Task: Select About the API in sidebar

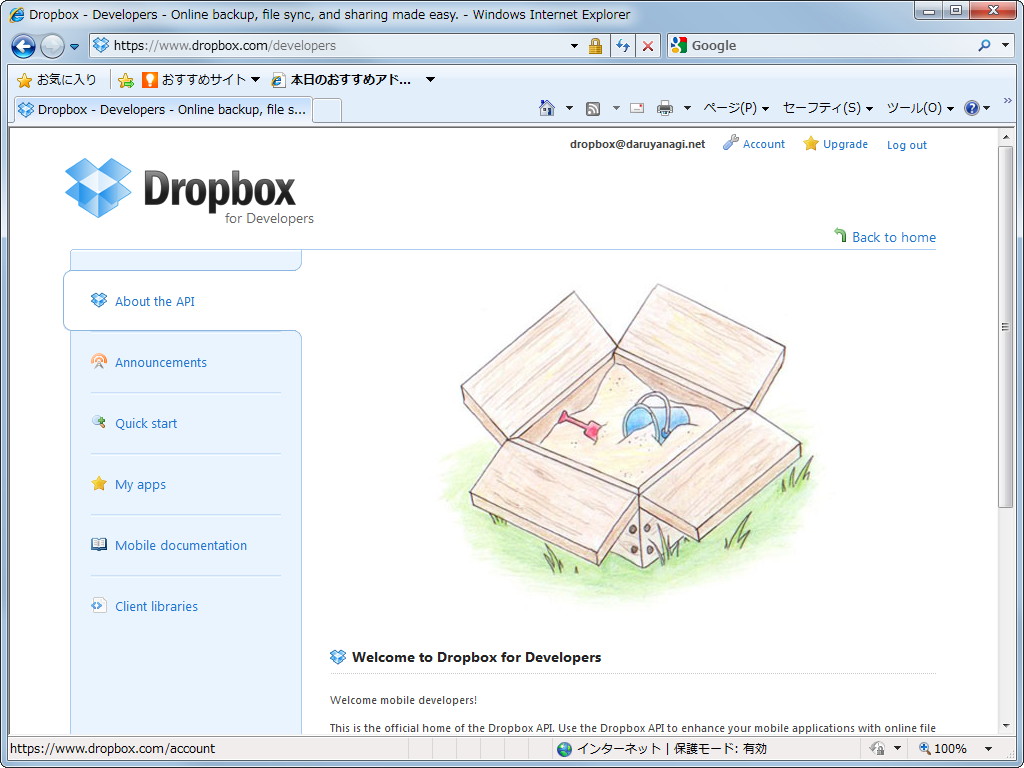Action: coord(155,301)
